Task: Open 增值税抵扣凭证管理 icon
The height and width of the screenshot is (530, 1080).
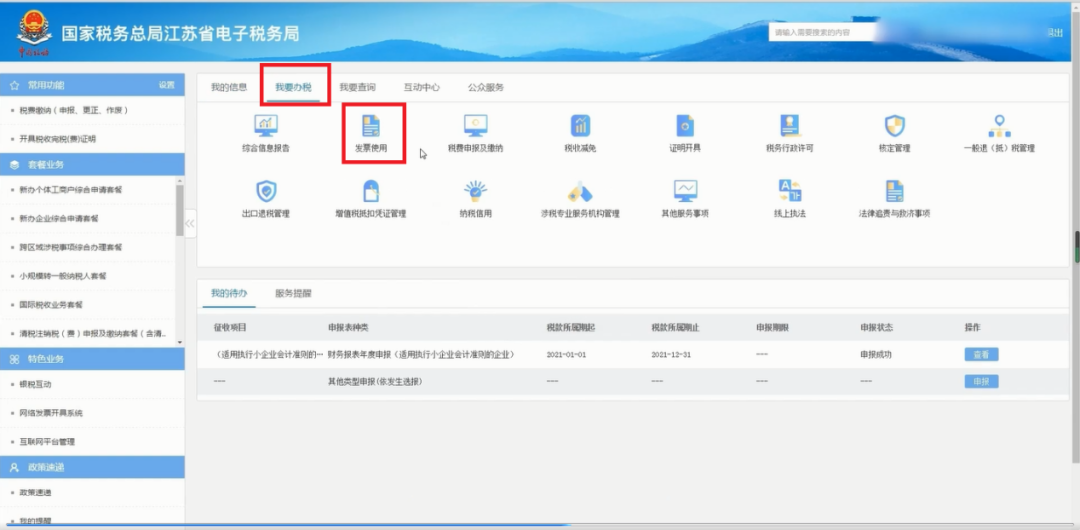Action: (x=371, y=191)
